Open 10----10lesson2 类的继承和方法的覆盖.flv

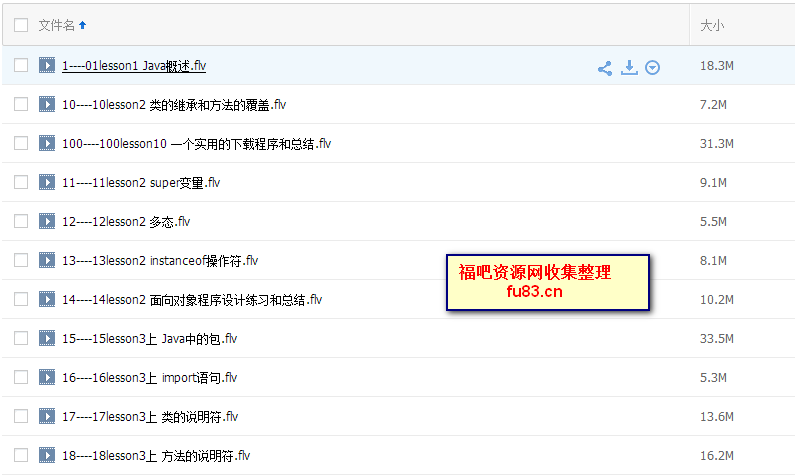(x=174, y=105)
